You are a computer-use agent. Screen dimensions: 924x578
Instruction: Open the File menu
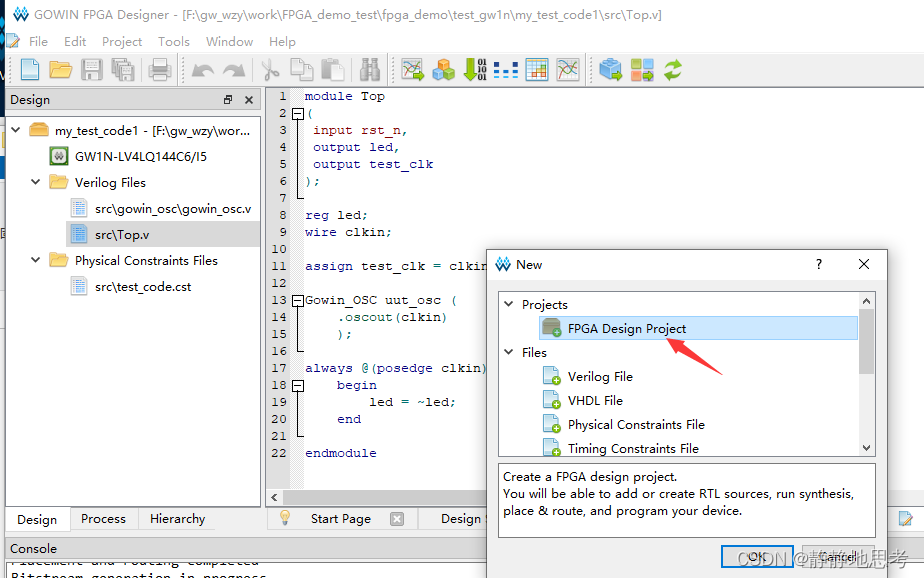[x=38, y=41]
